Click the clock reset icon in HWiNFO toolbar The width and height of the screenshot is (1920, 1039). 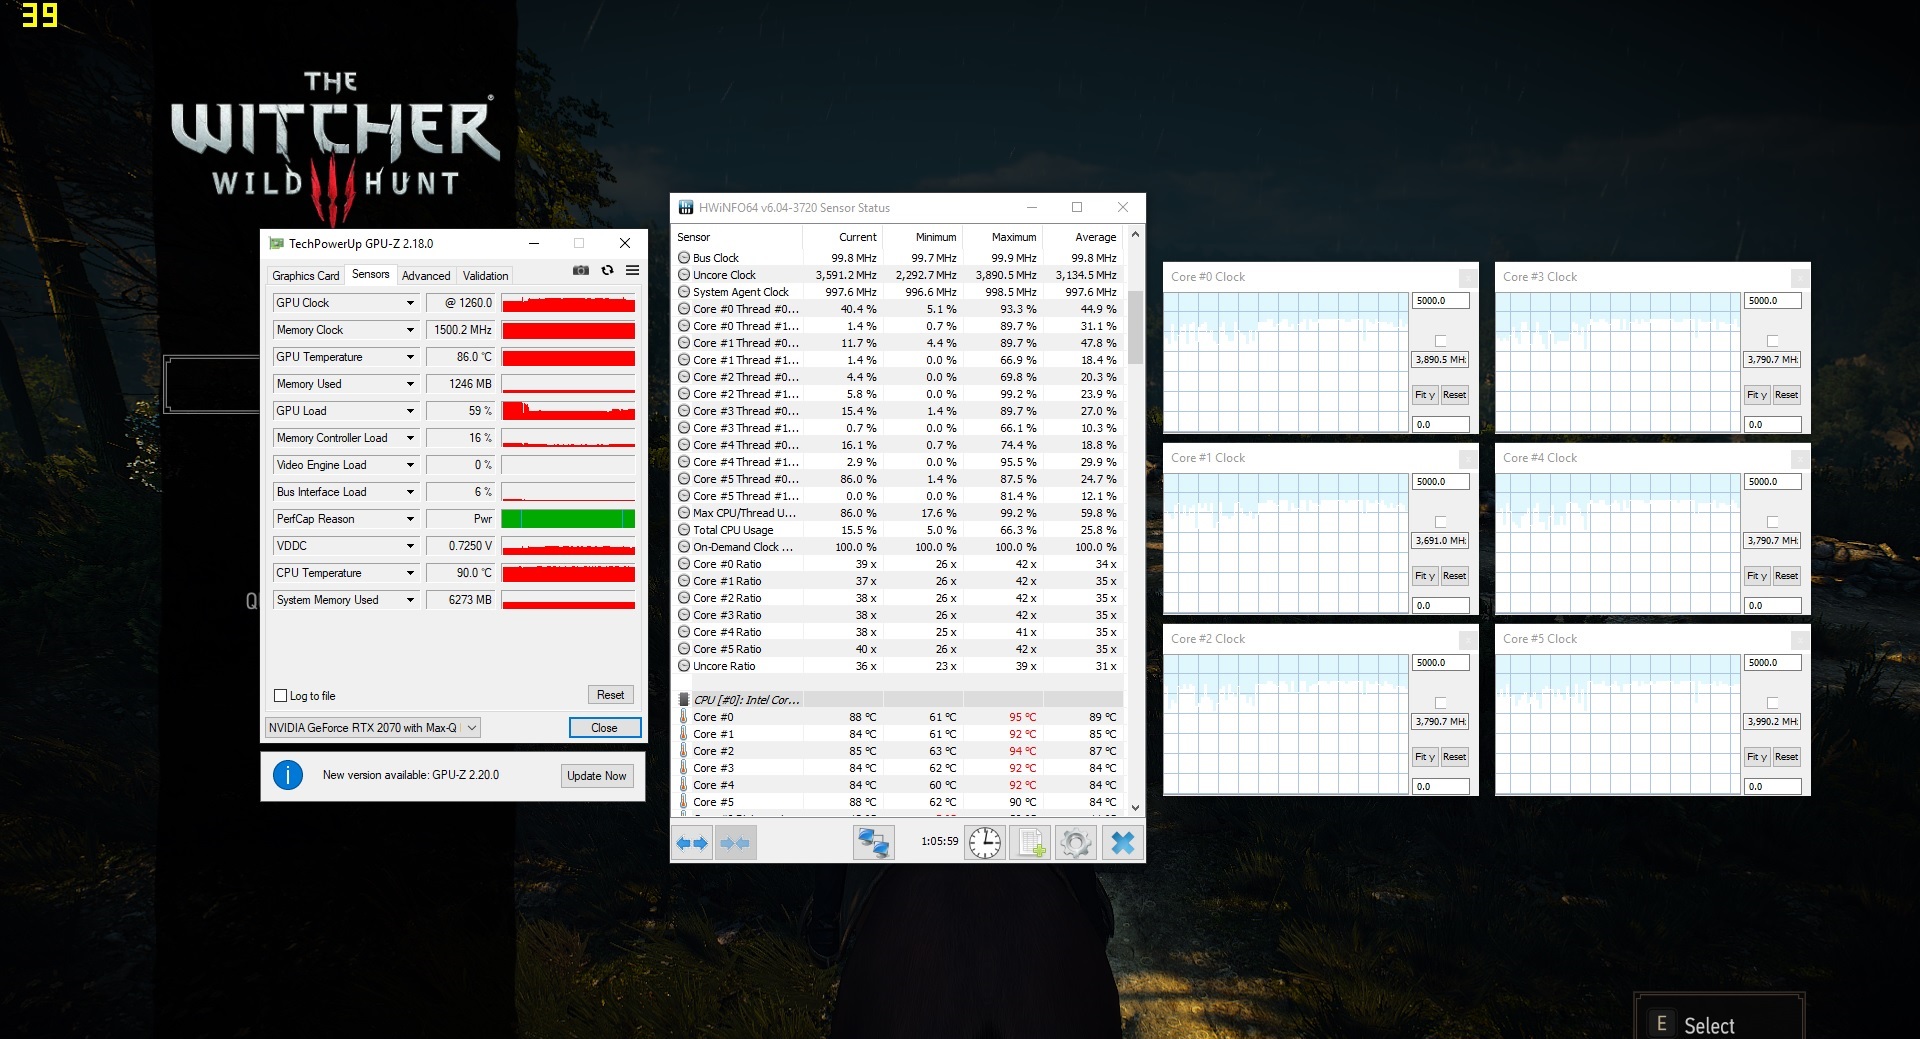(985, 843)
